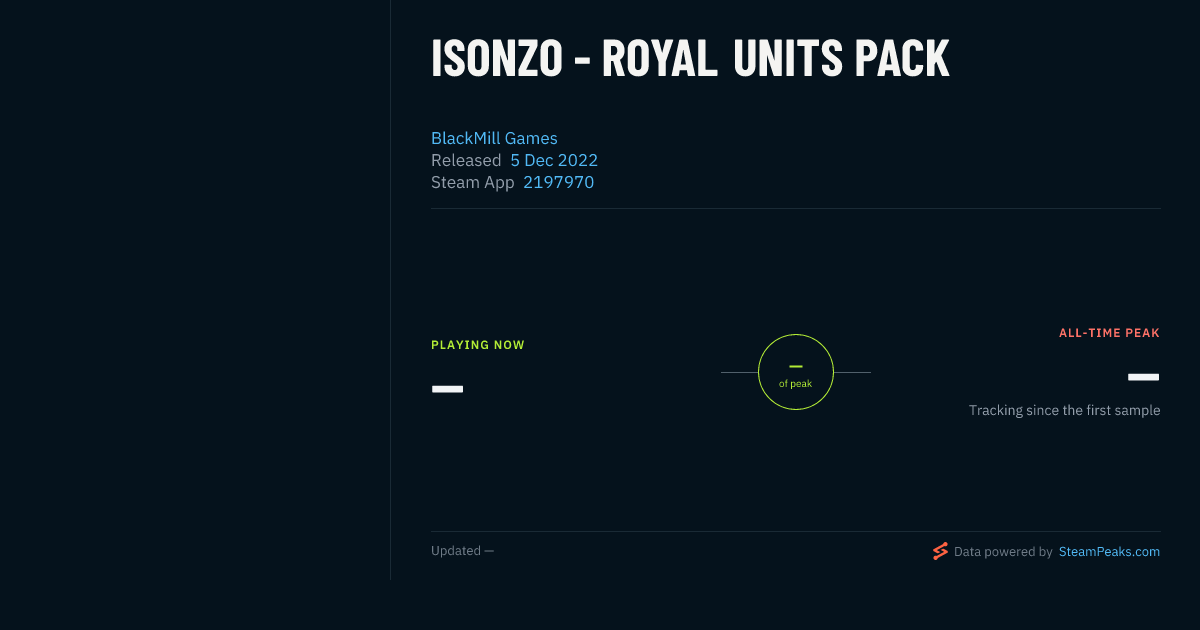Open the SteamPeaks.com link

tap(1109, 551)
